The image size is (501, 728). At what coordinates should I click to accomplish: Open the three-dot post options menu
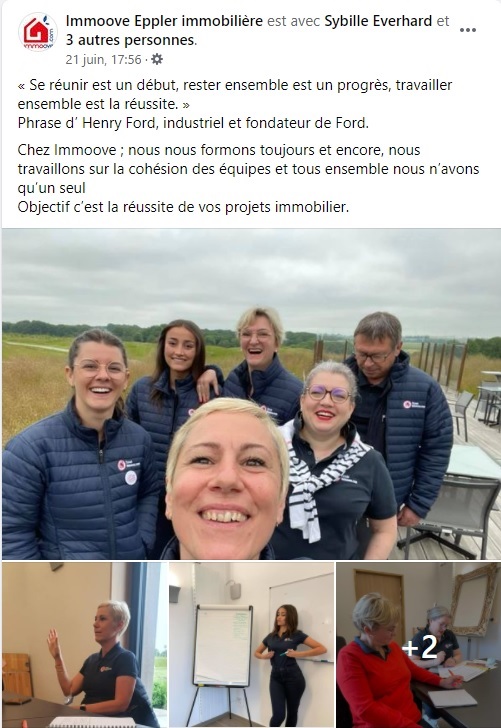click(x=468, y=30)
